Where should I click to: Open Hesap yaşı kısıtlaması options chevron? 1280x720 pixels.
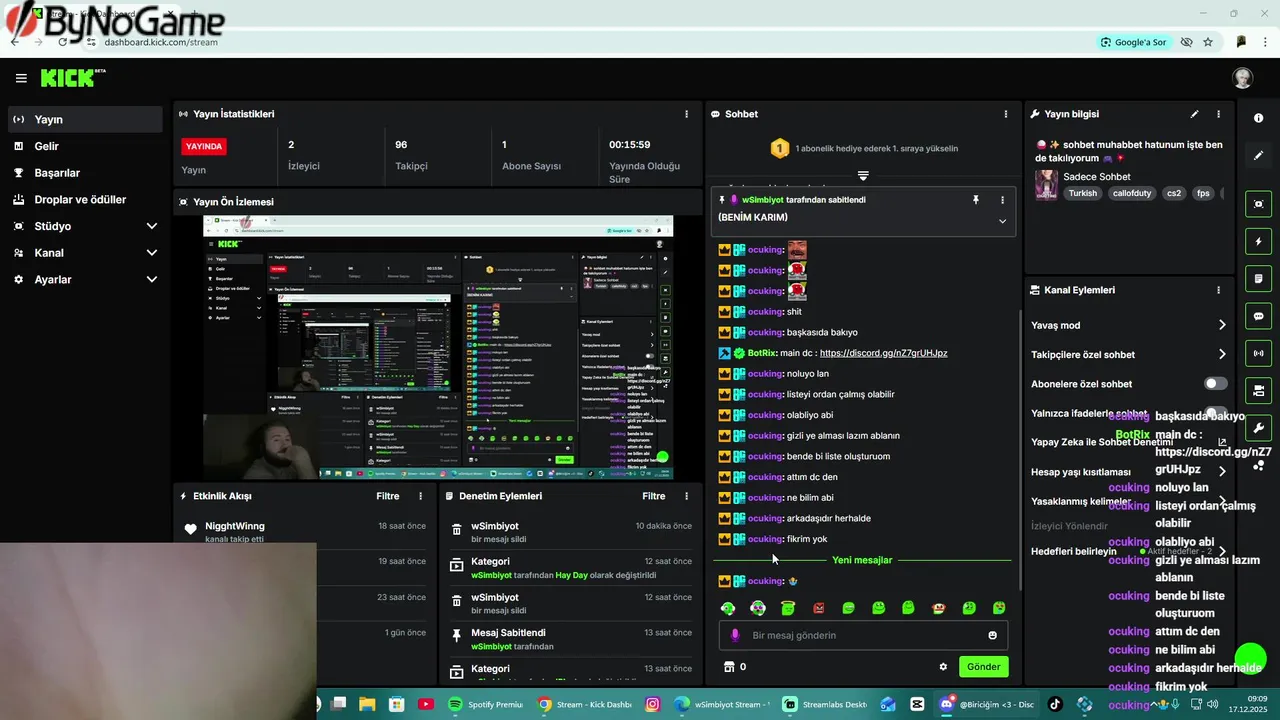coord(1222,471)
